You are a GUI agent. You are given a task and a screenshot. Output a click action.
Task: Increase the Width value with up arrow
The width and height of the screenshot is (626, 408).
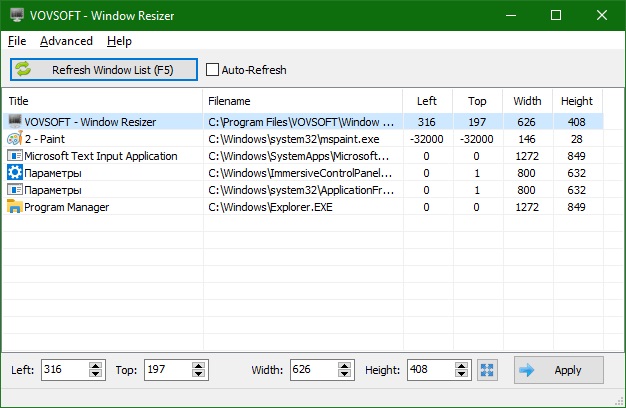[x=344, y=366]
